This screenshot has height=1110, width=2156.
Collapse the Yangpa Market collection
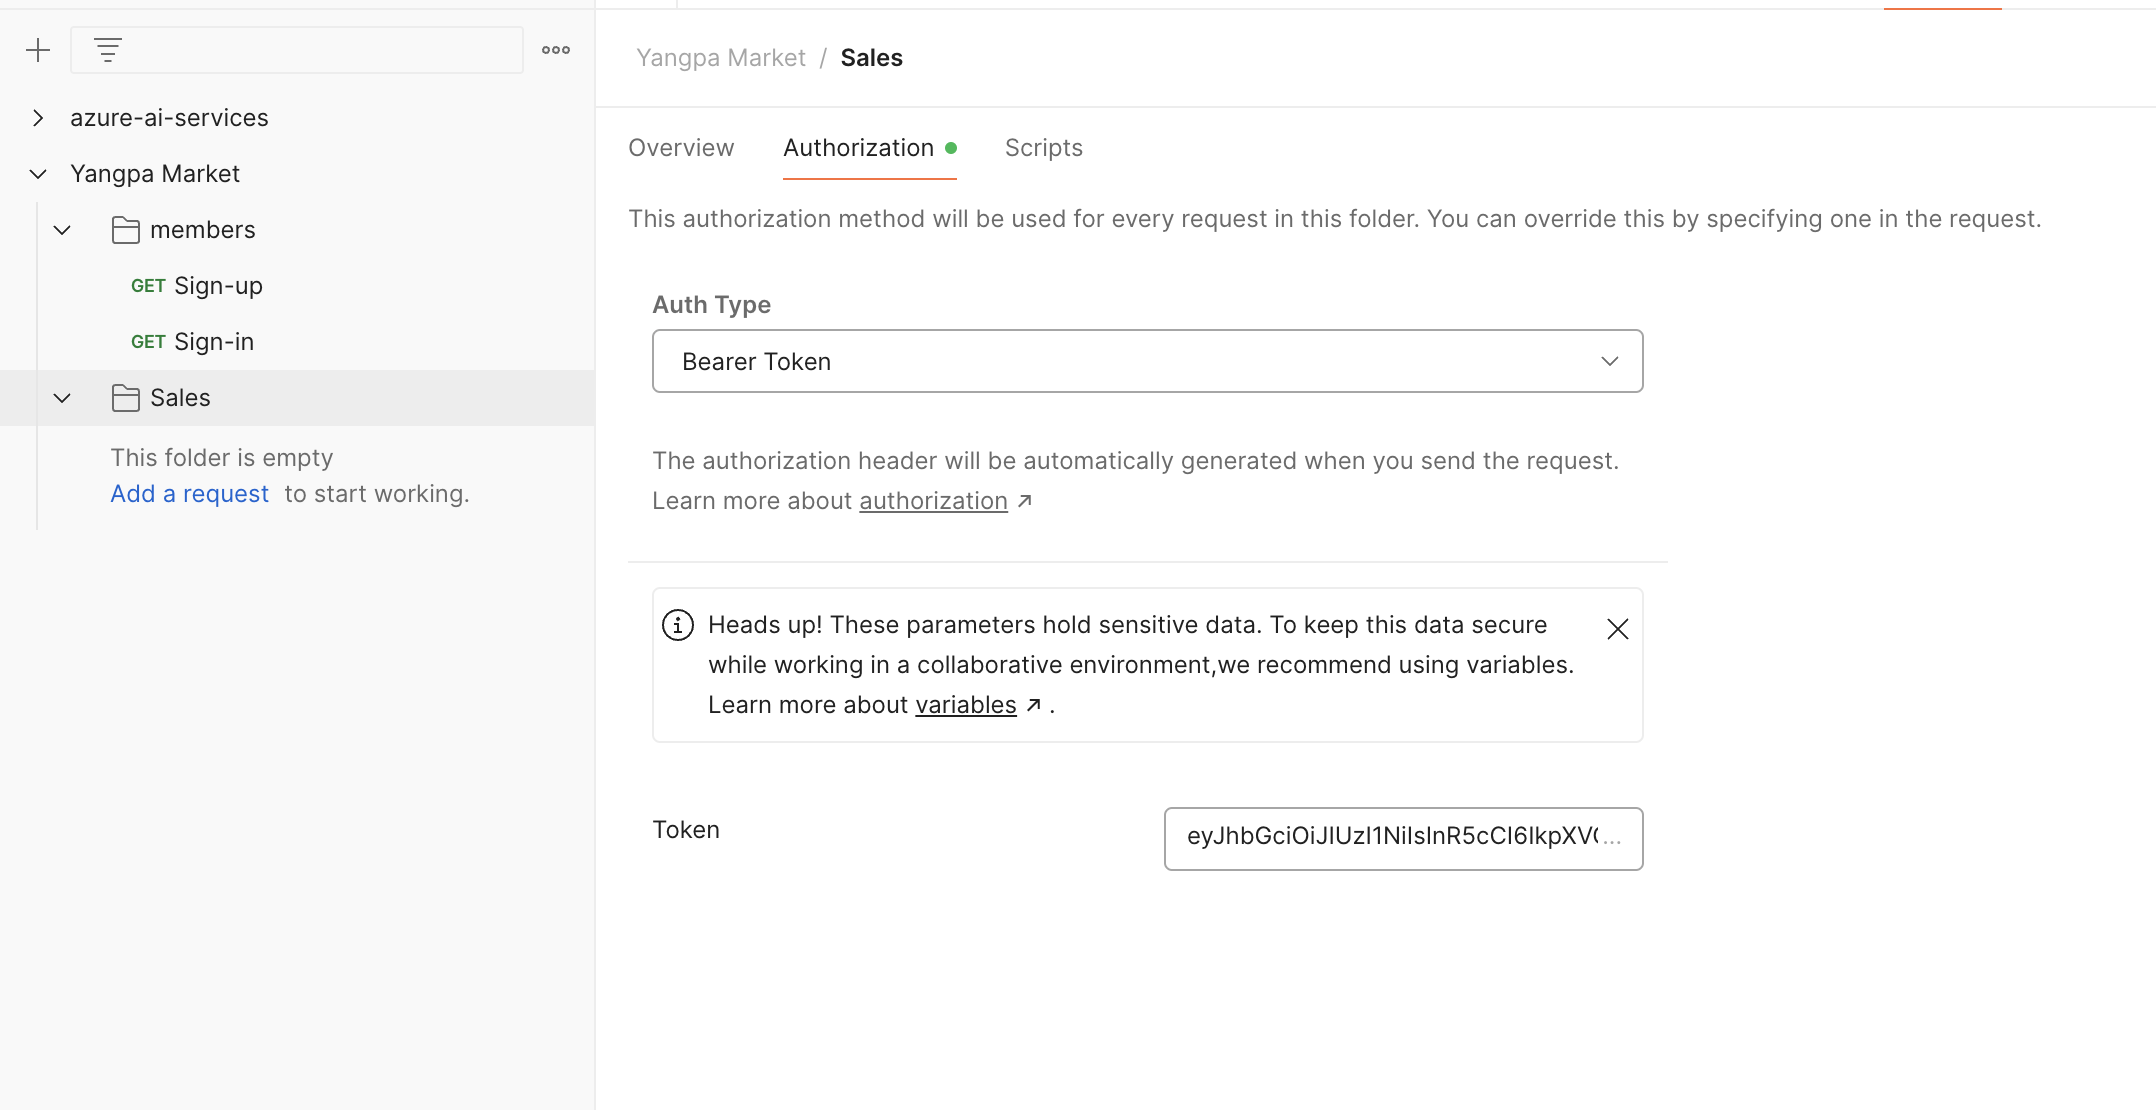pos(38,174)
